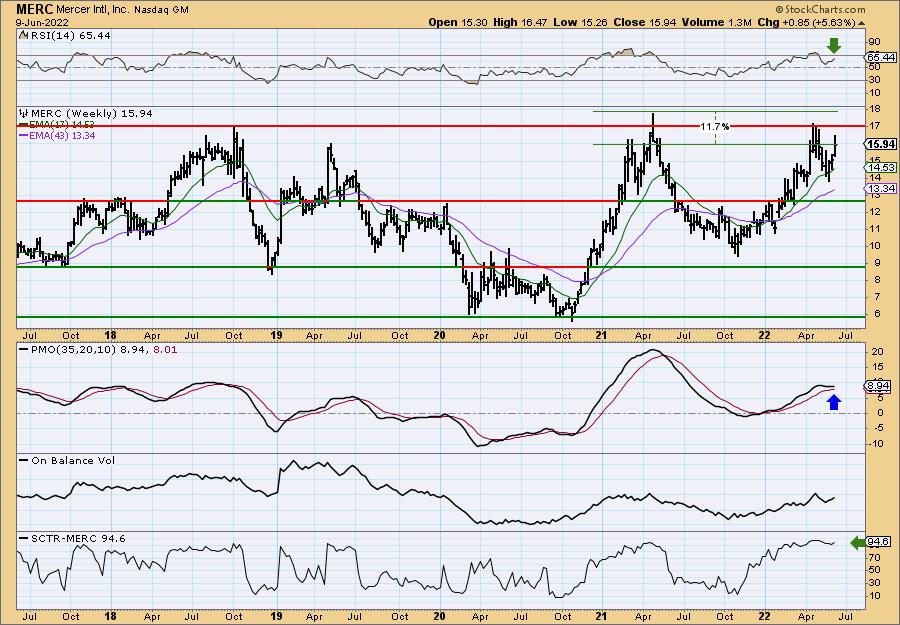Screen dimensions: 900x625
Task: Click the Open 15.30 value
Action: (x=458, y=22)
